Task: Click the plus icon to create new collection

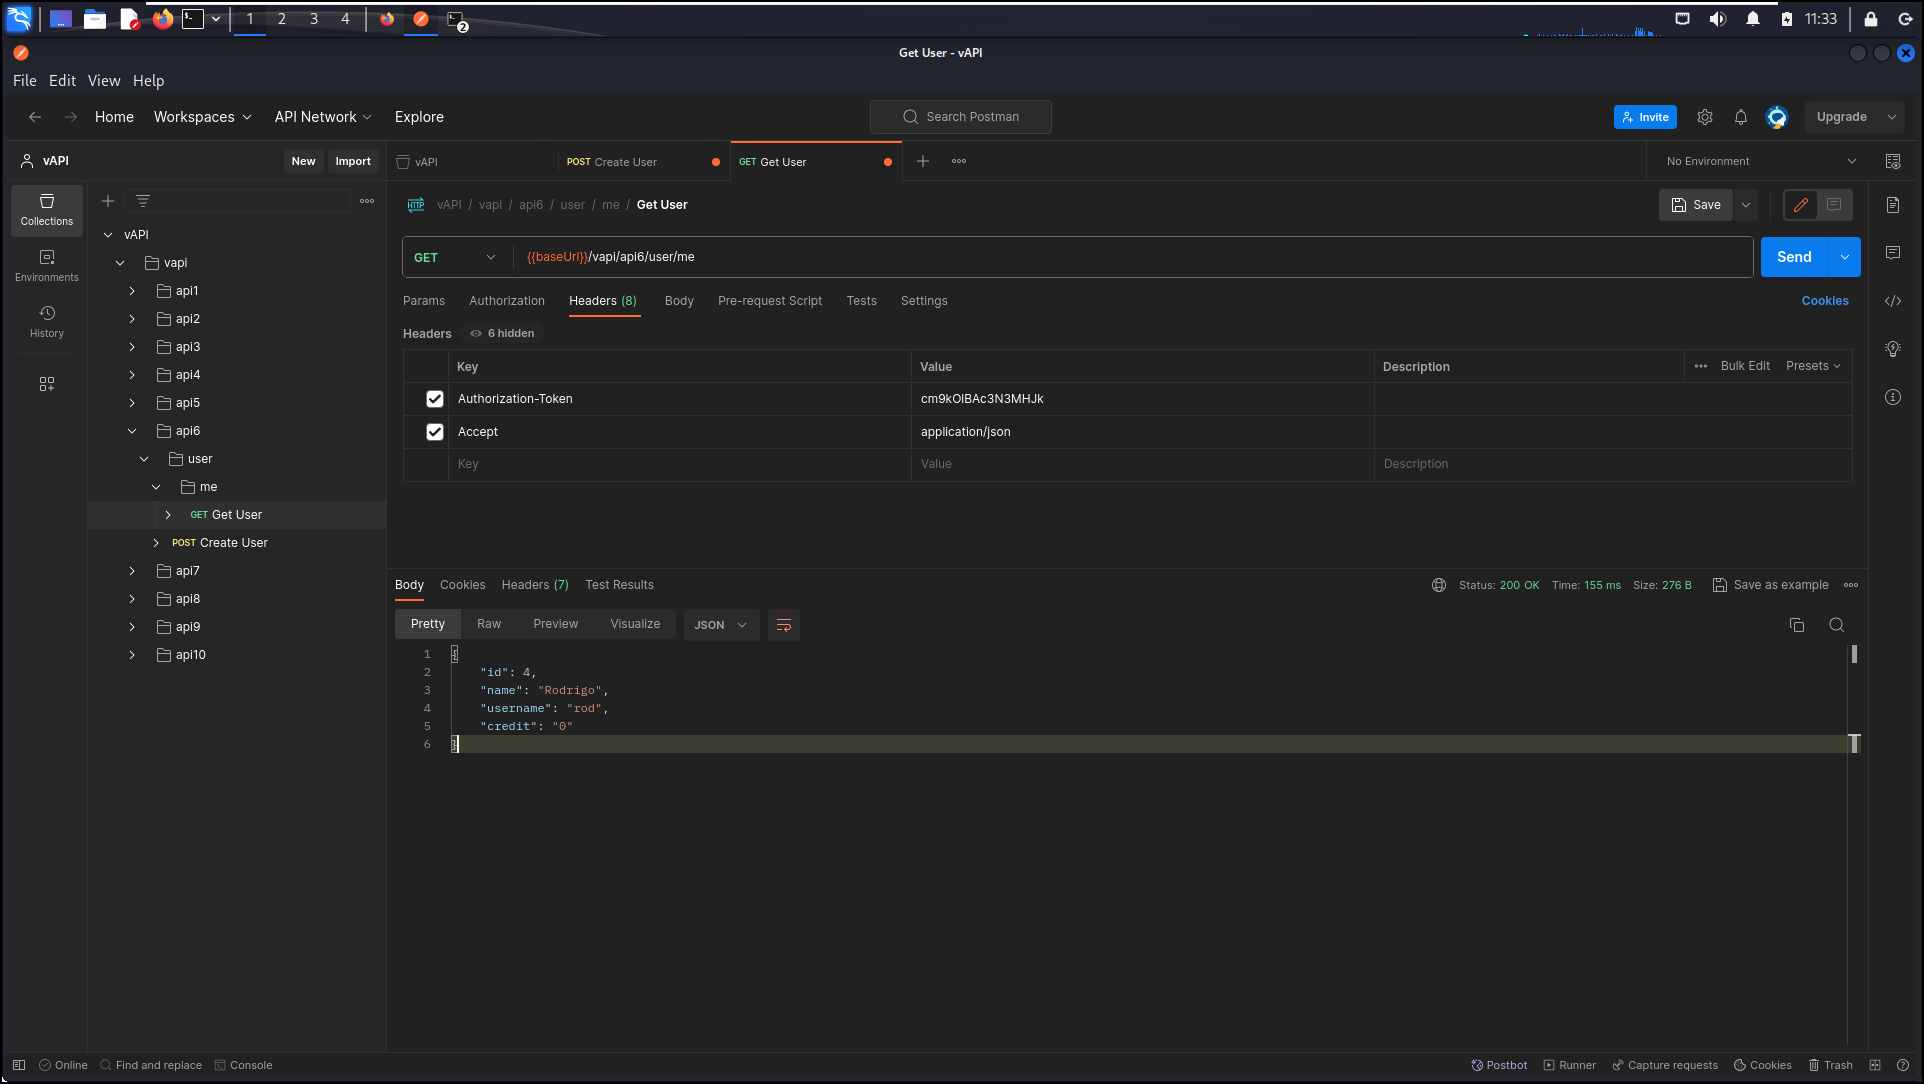Action: tap(108, 201)
